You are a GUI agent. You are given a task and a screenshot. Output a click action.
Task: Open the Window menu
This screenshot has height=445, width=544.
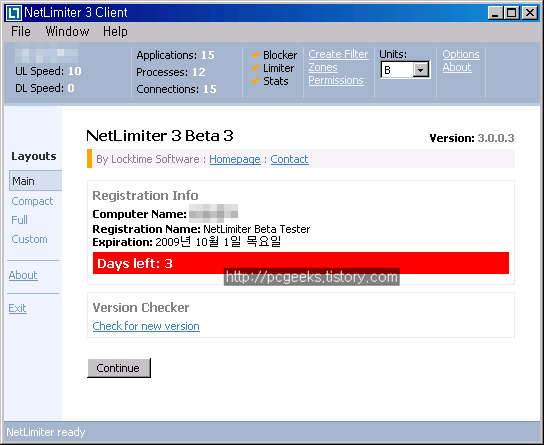(x=67, y=32)
